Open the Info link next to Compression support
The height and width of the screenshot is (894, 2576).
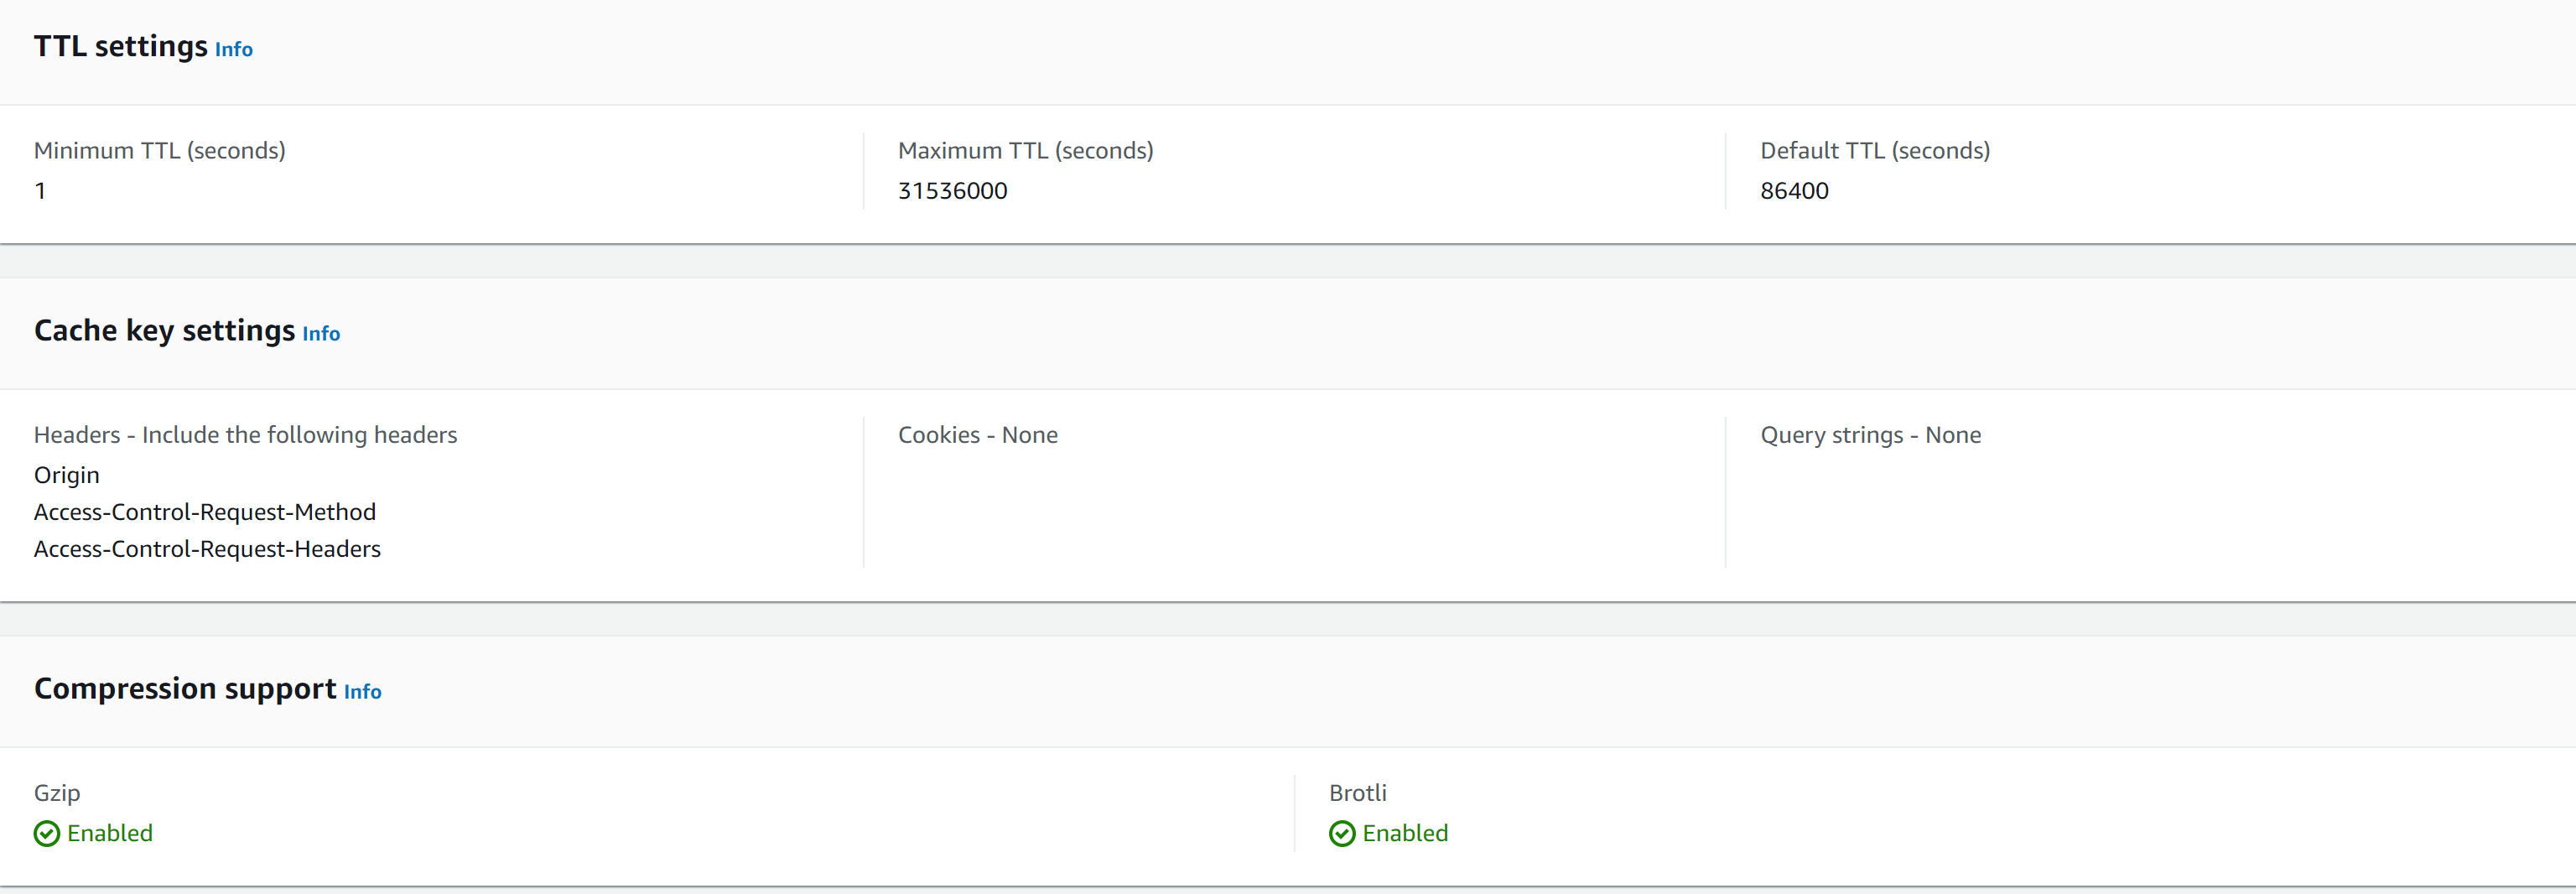(x=362, y=691)
